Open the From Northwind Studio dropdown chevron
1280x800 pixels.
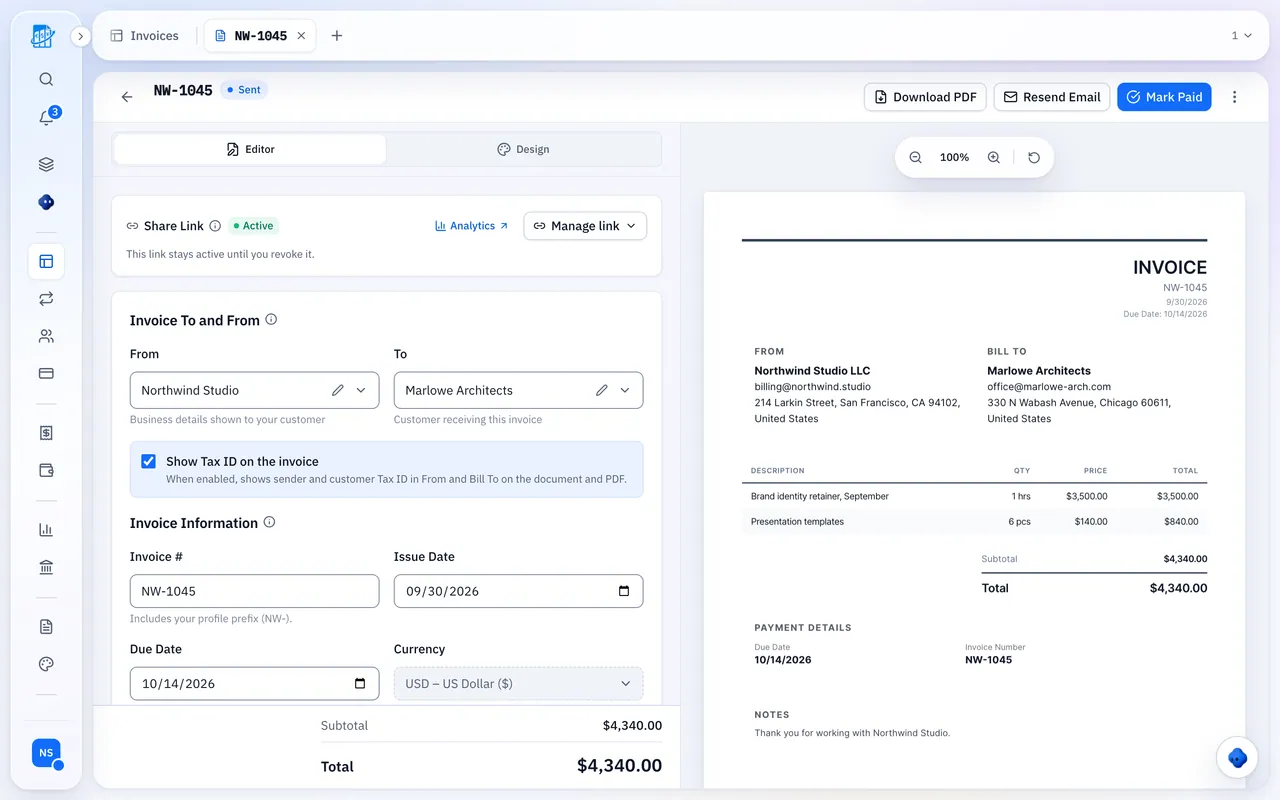(361, 390)
